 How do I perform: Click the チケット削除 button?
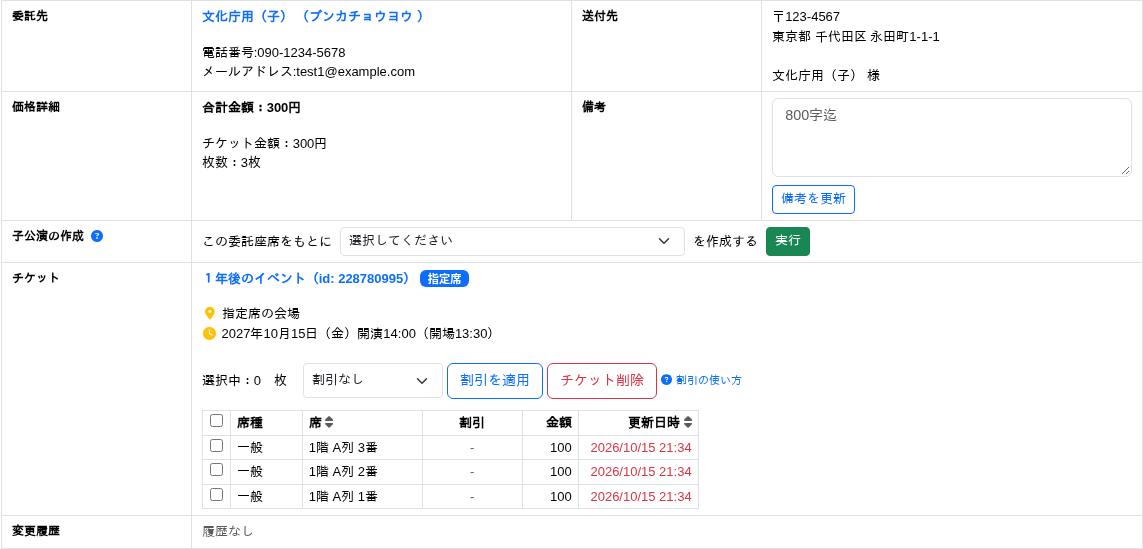coord(602,381)
